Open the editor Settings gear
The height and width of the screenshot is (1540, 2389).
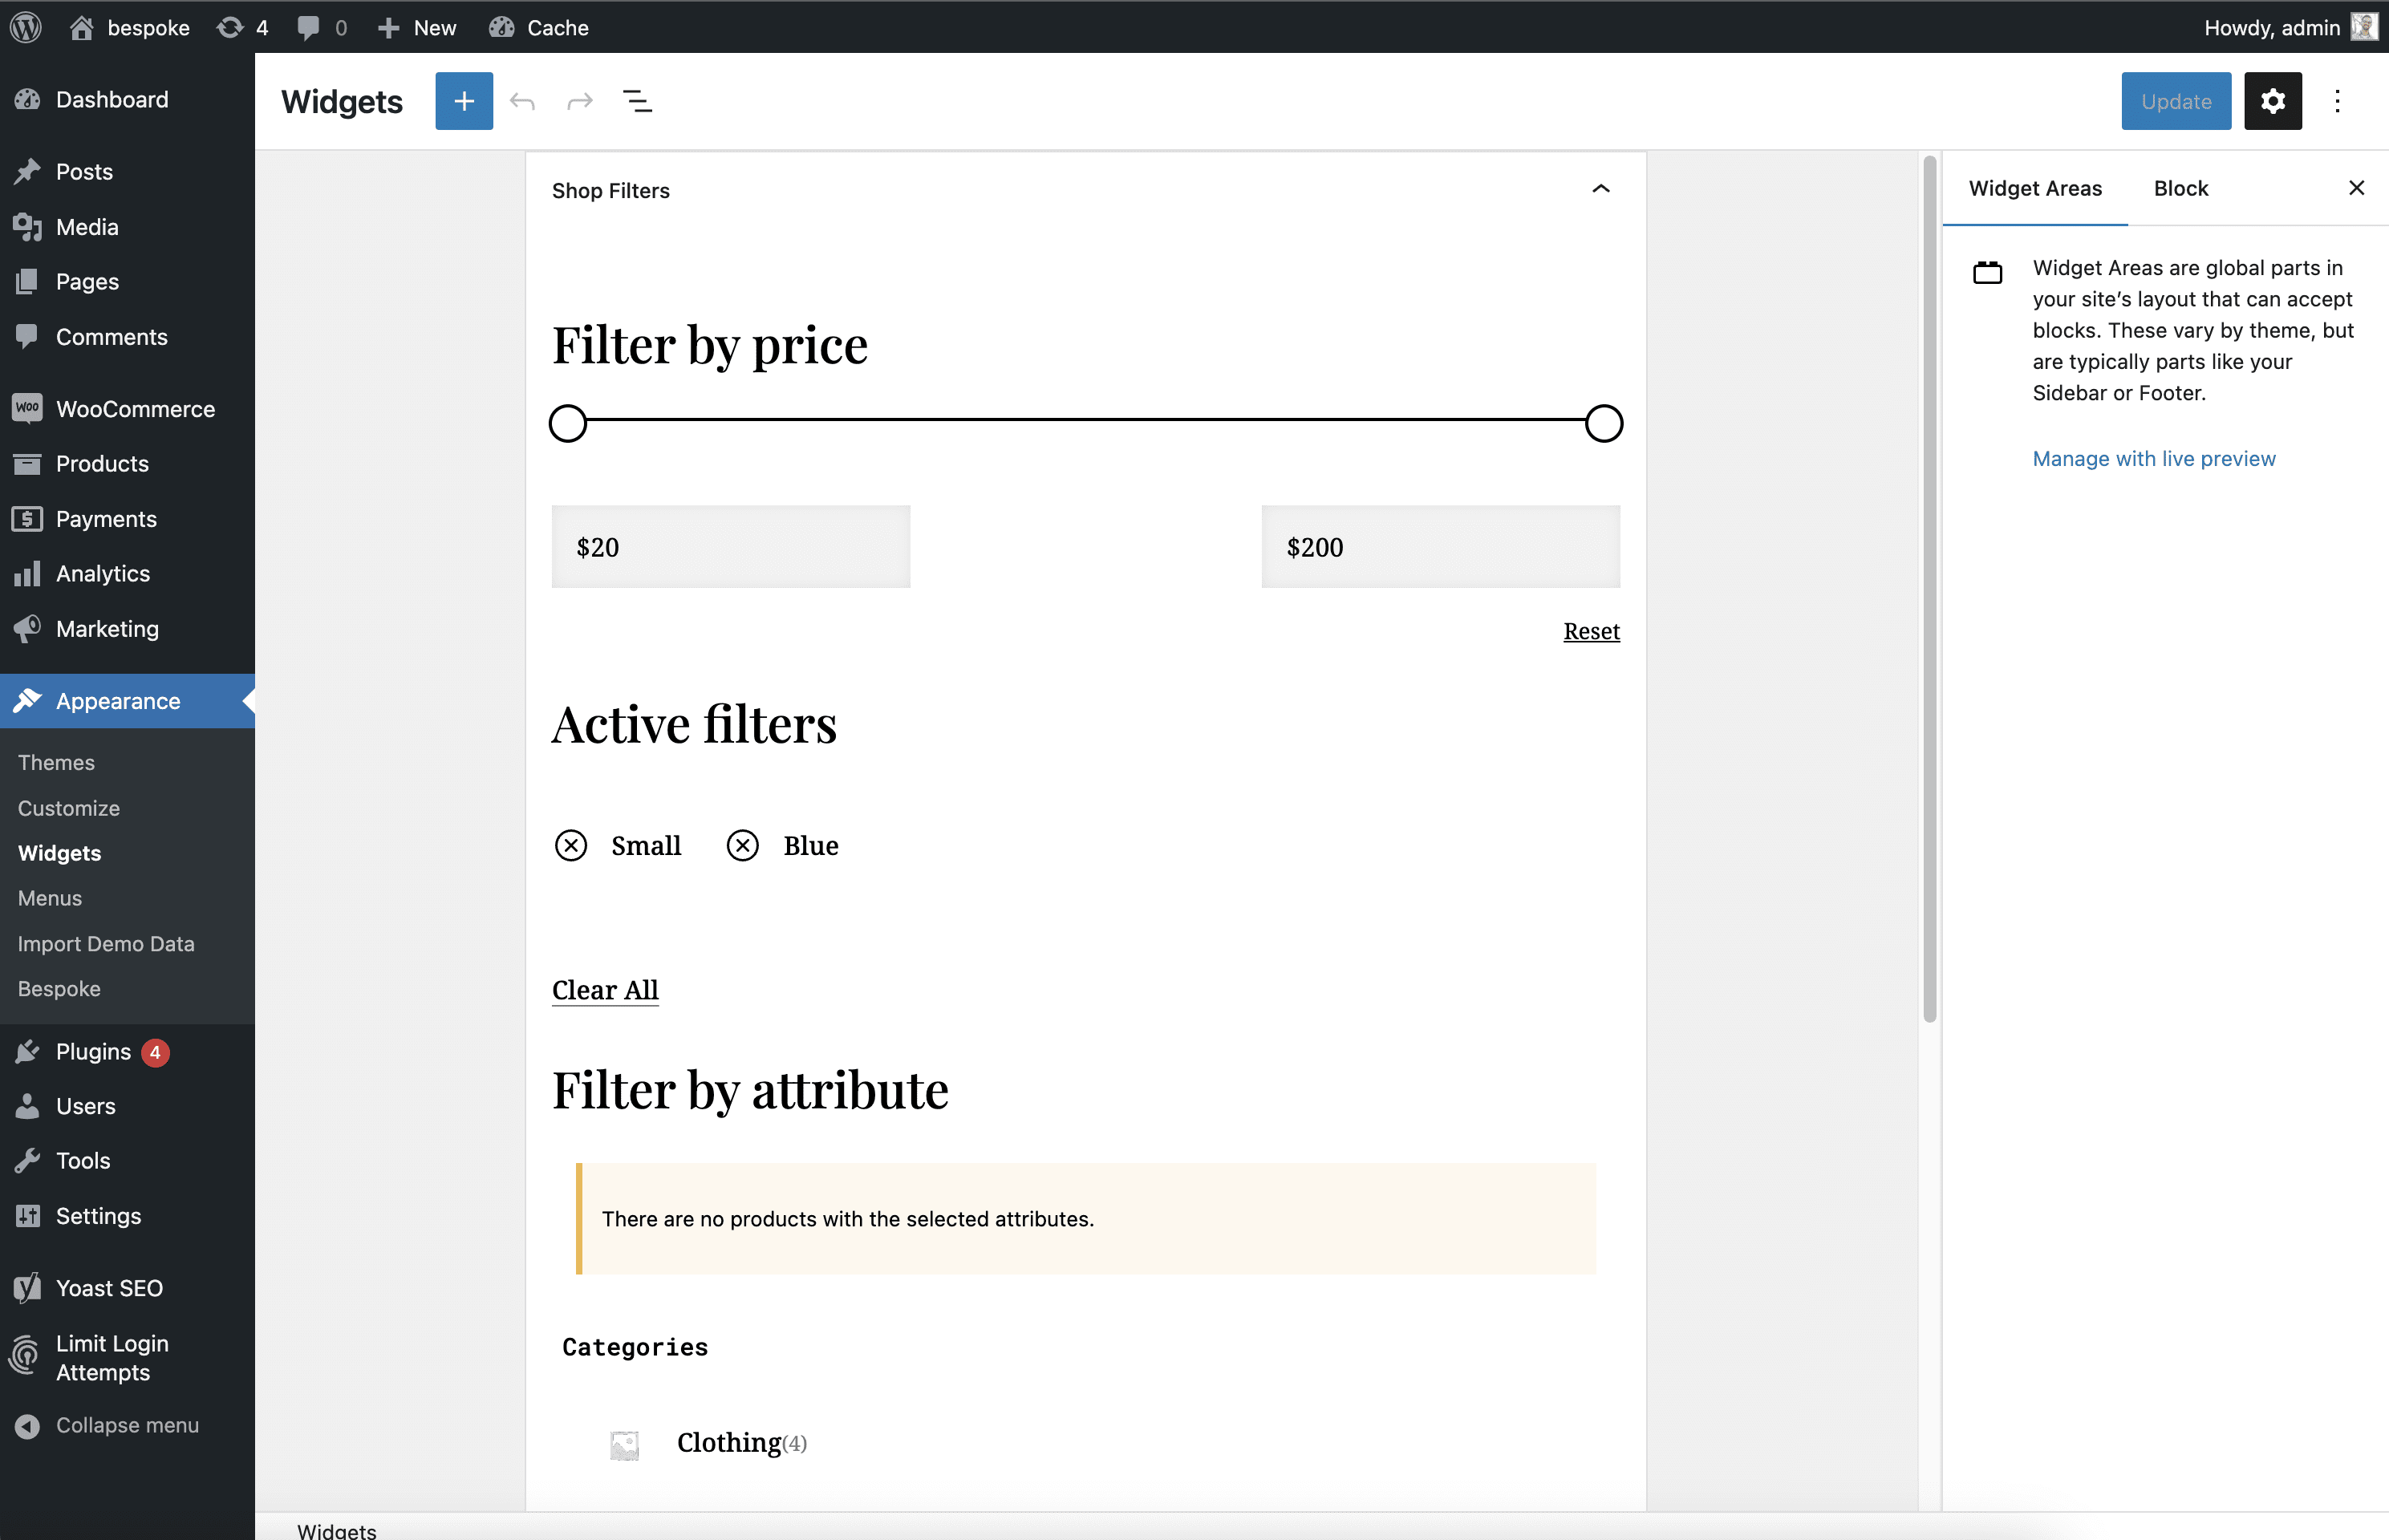pos(2272,100)
